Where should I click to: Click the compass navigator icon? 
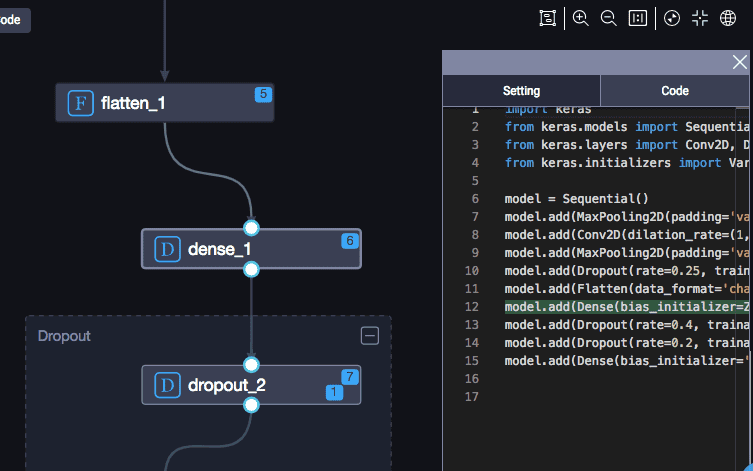pyautogui.click(x=672, y=18)
